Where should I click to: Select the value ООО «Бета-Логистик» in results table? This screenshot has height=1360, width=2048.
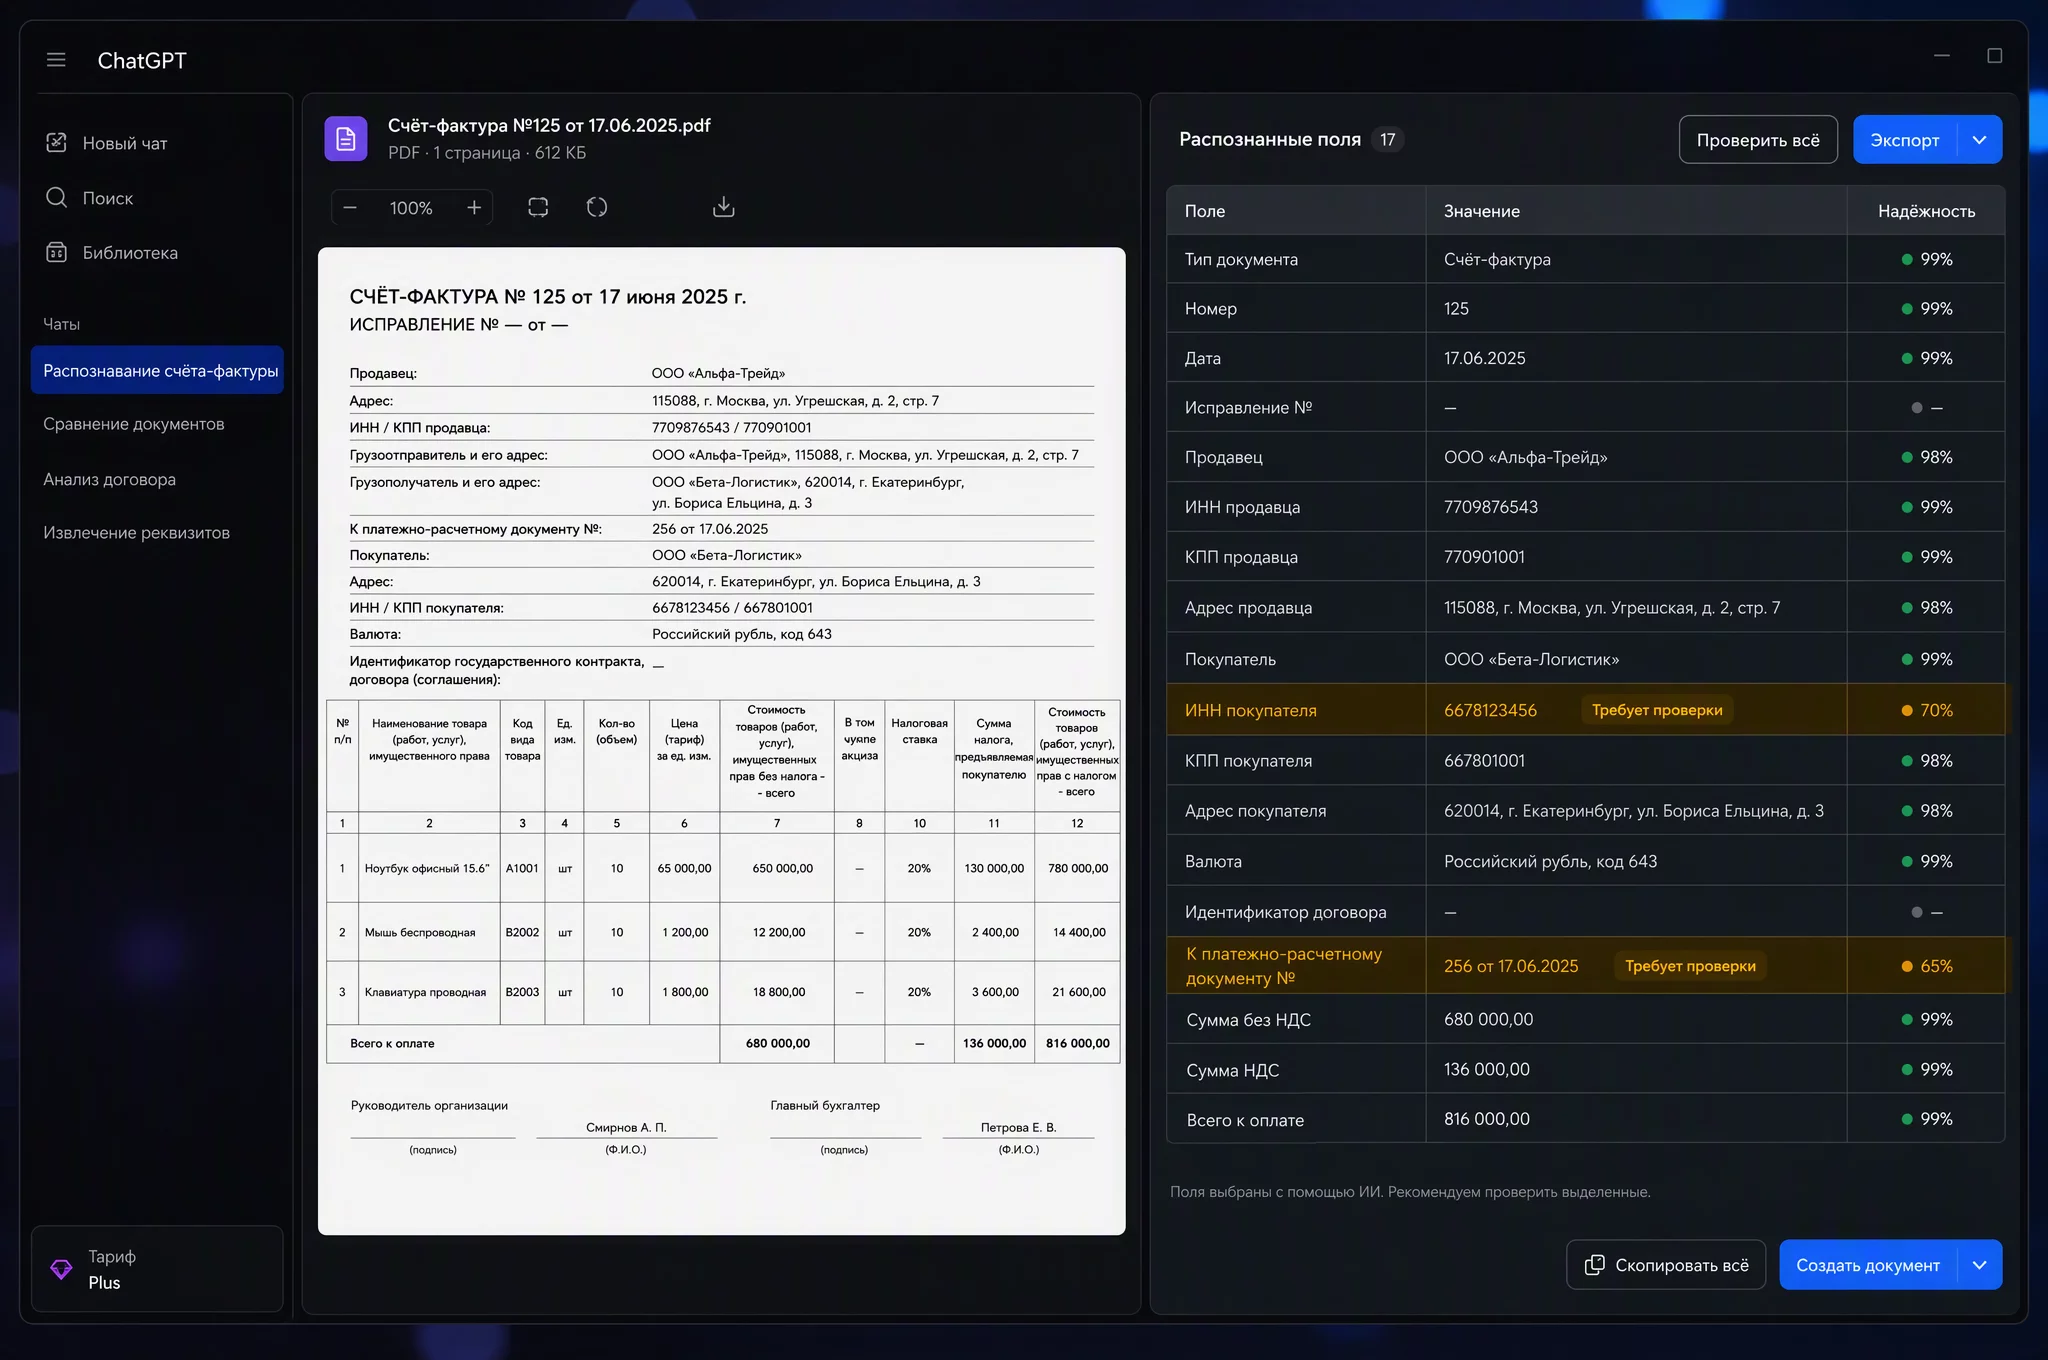[x=1532, y=659]
